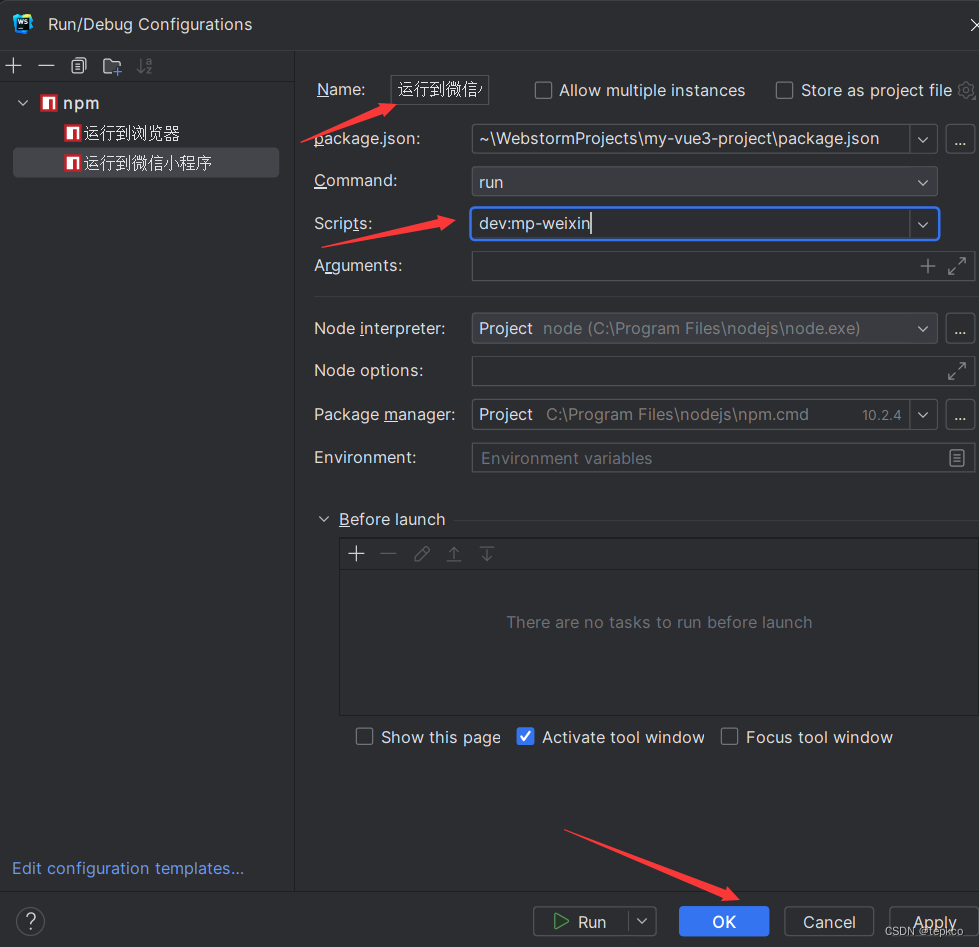Click the Name input field
The image size is (979, 947).
(440, 90)
